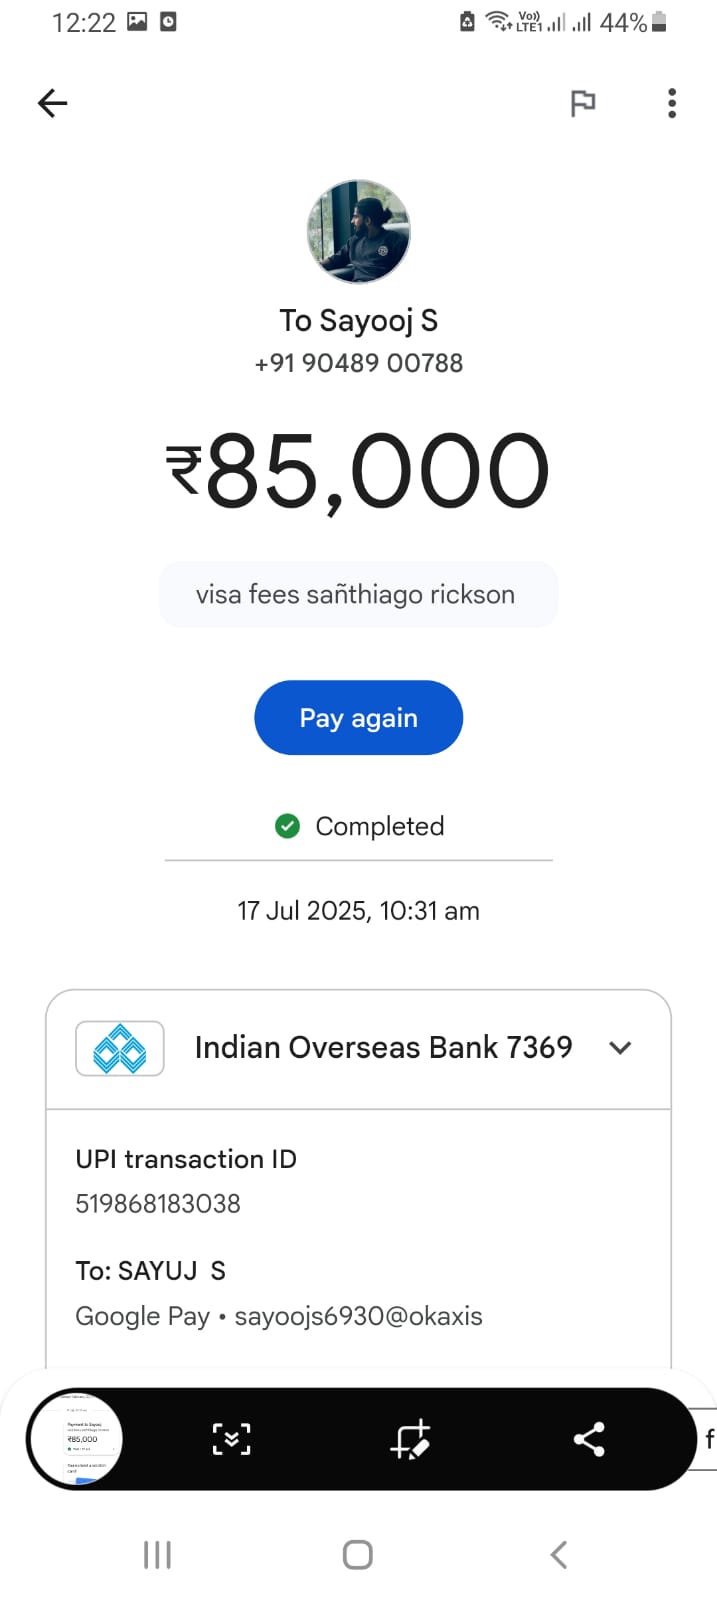
Task: Tap the phone number +91 90489 00788
Action: coord(358,363)
